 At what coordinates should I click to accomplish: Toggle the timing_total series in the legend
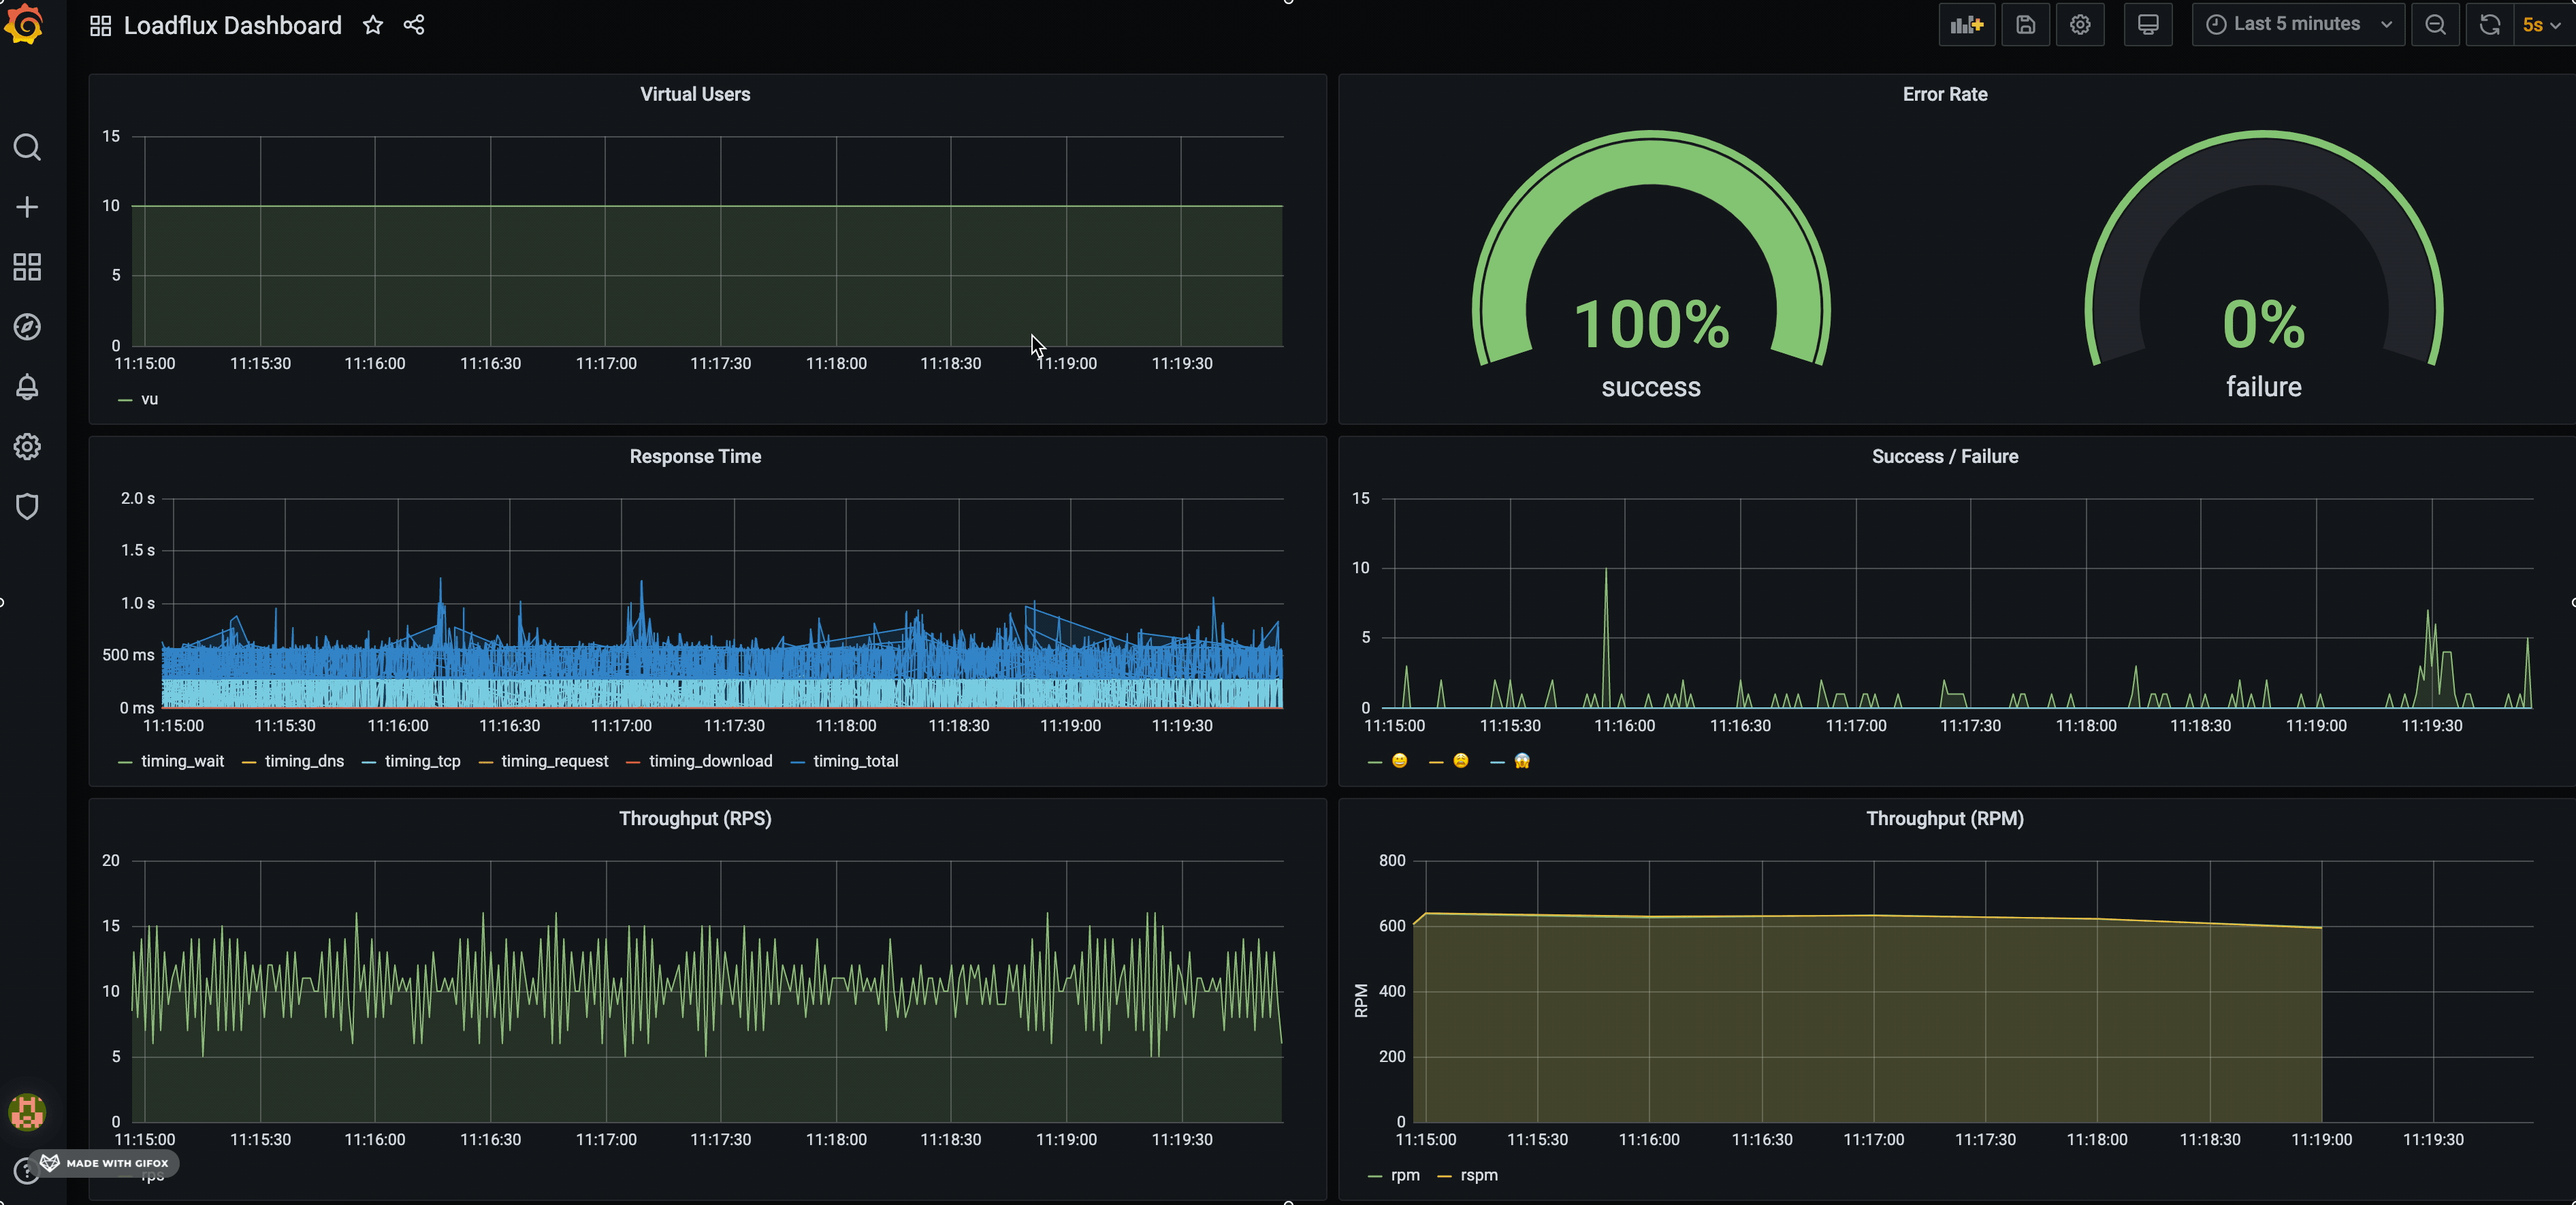855,761
